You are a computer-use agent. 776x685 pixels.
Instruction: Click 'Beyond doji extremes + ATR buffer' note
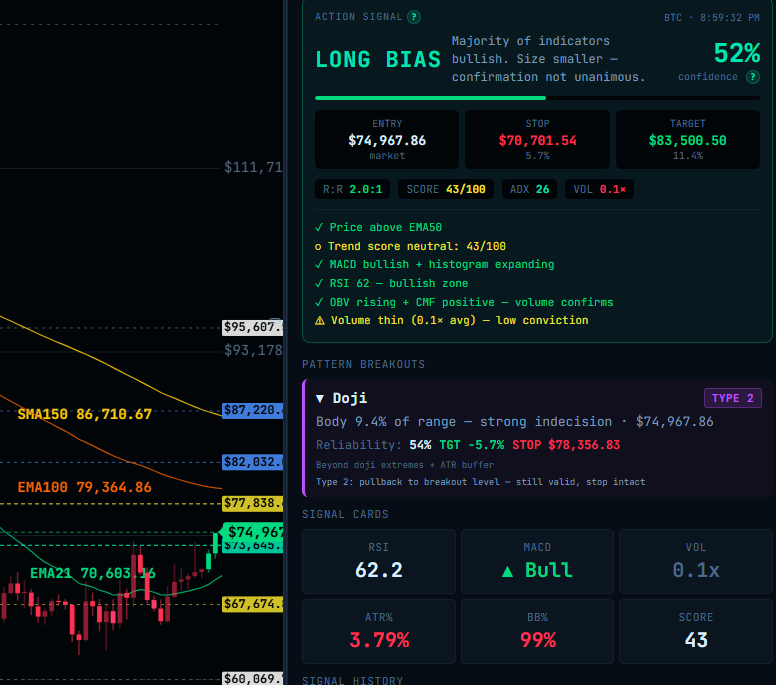(x=405, y=465)
